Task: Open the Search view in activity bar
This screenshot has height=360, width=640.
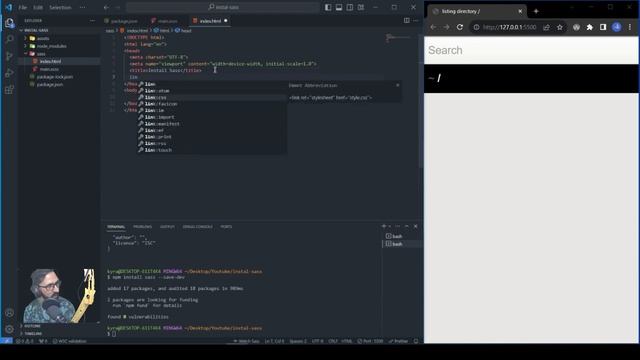Action: coord(9,39)
